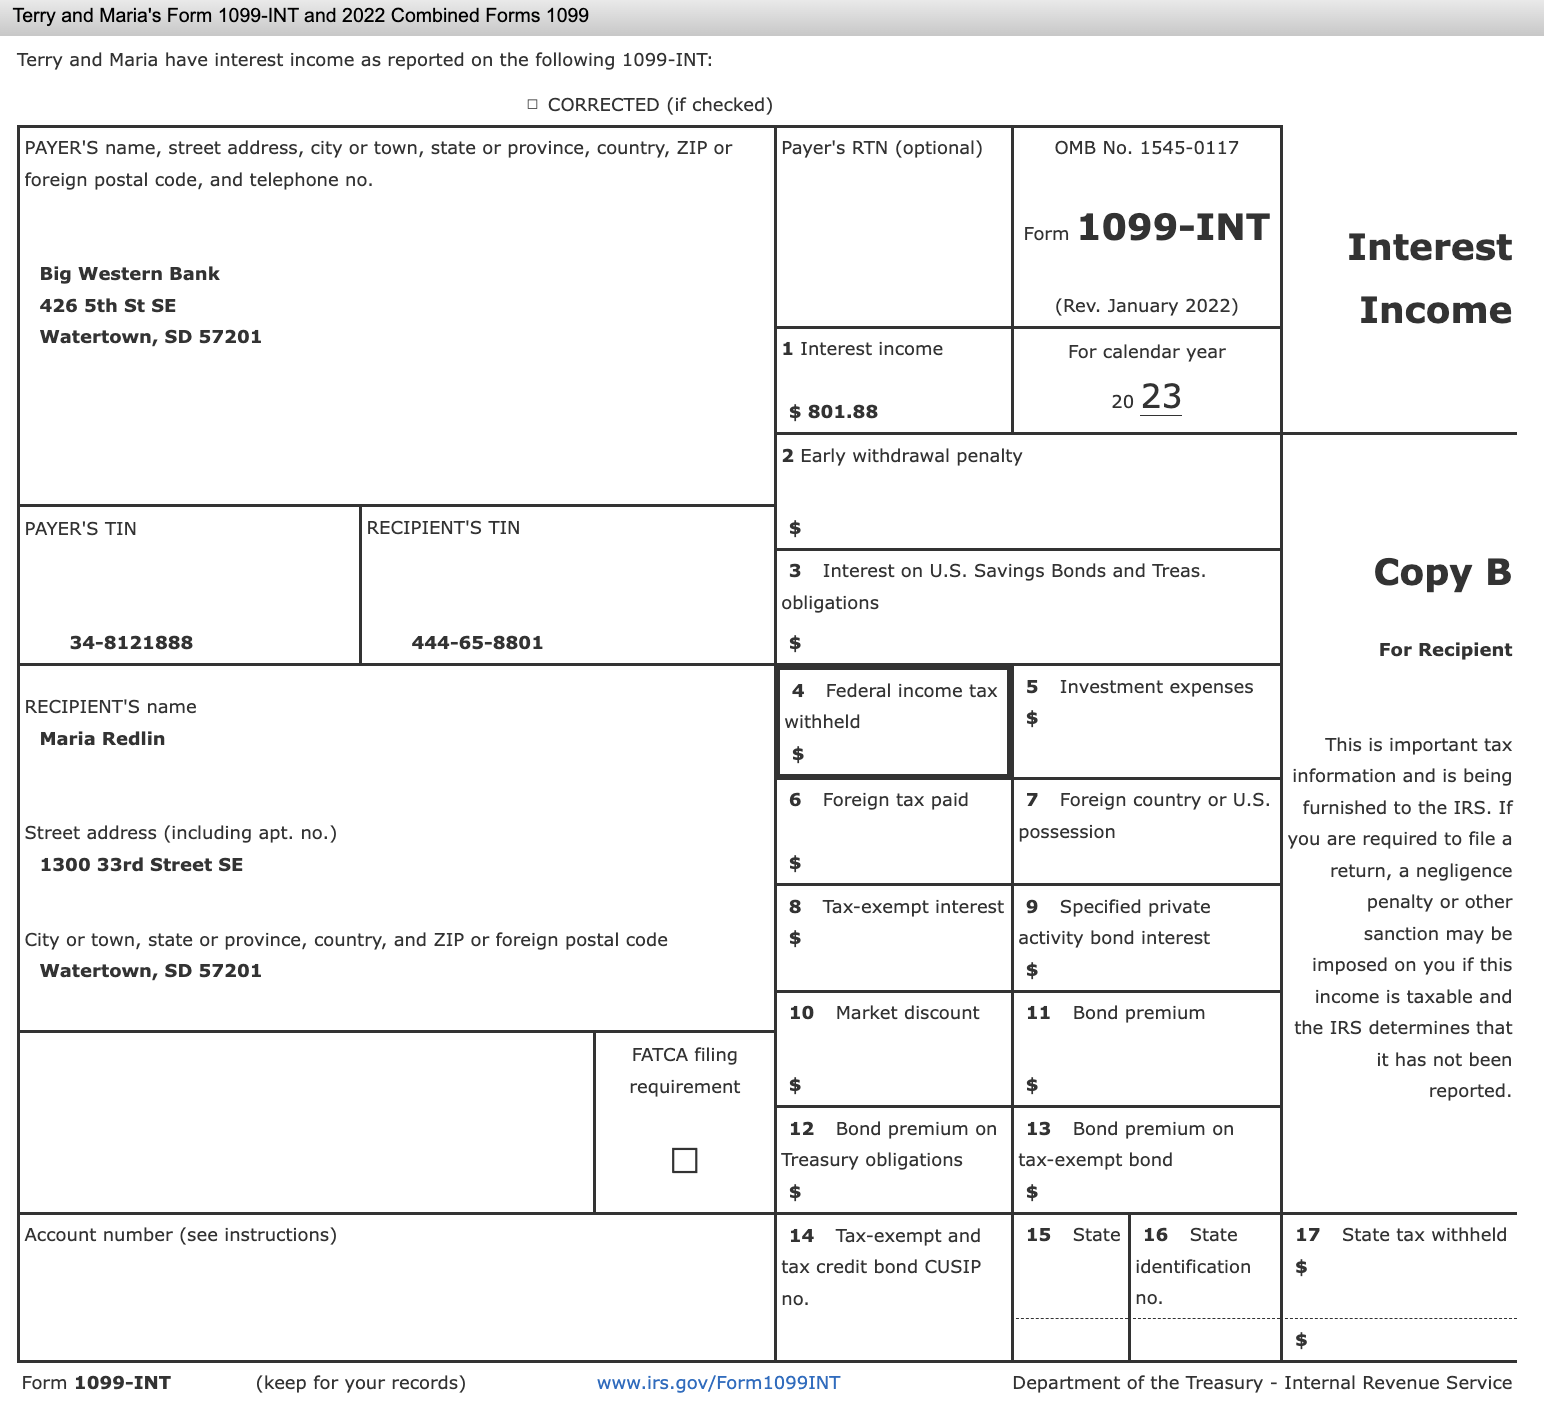The height and width of the screenshot is (1428, 1544).
Task: Select recipient name Maria Redlin
Action: [103, 739]
